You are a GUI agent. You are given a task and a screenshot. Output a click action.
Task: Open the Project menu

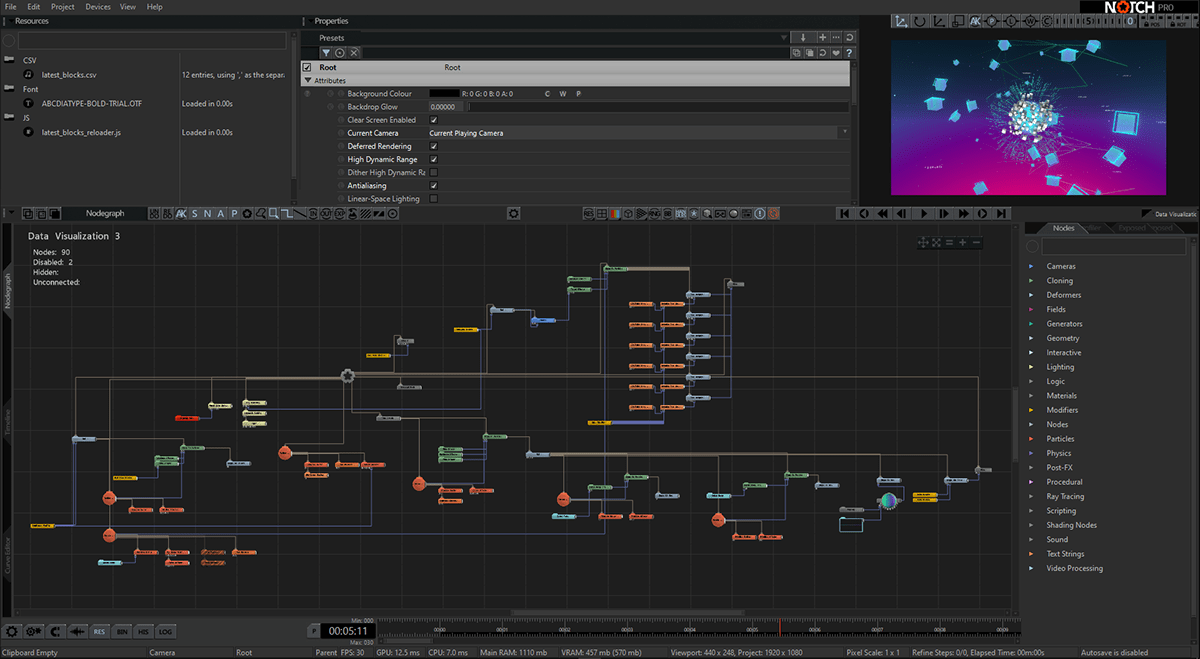tap(63, 7)
